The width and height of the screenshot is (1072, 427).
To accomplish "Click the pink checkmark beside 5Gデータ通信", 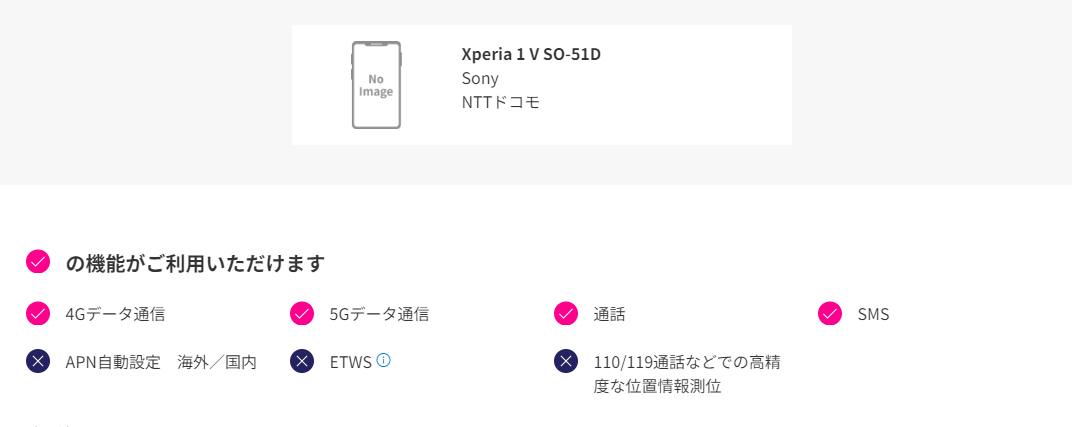I will click(x=302, y=314).
